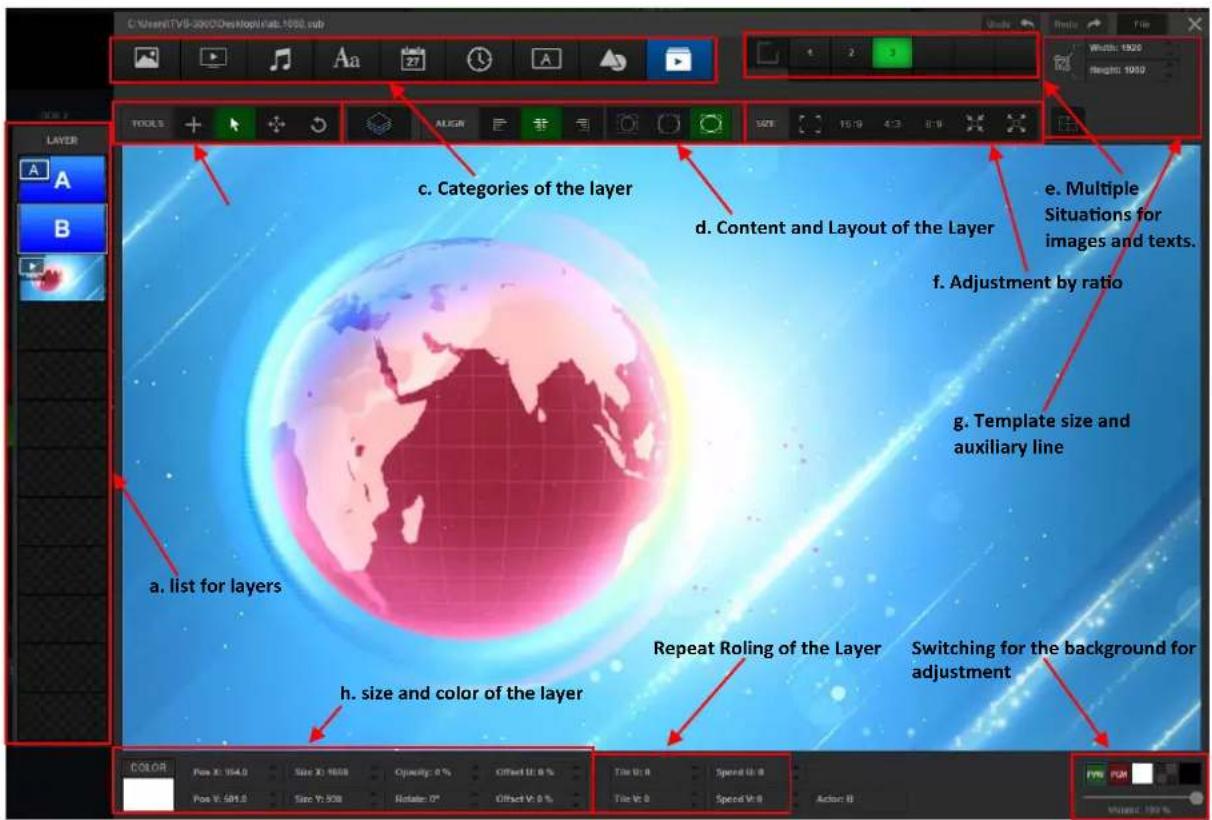The height and width of the screenshot is (820, 1212).
Task: Switch to situation 2
Action: click(850, 52)
